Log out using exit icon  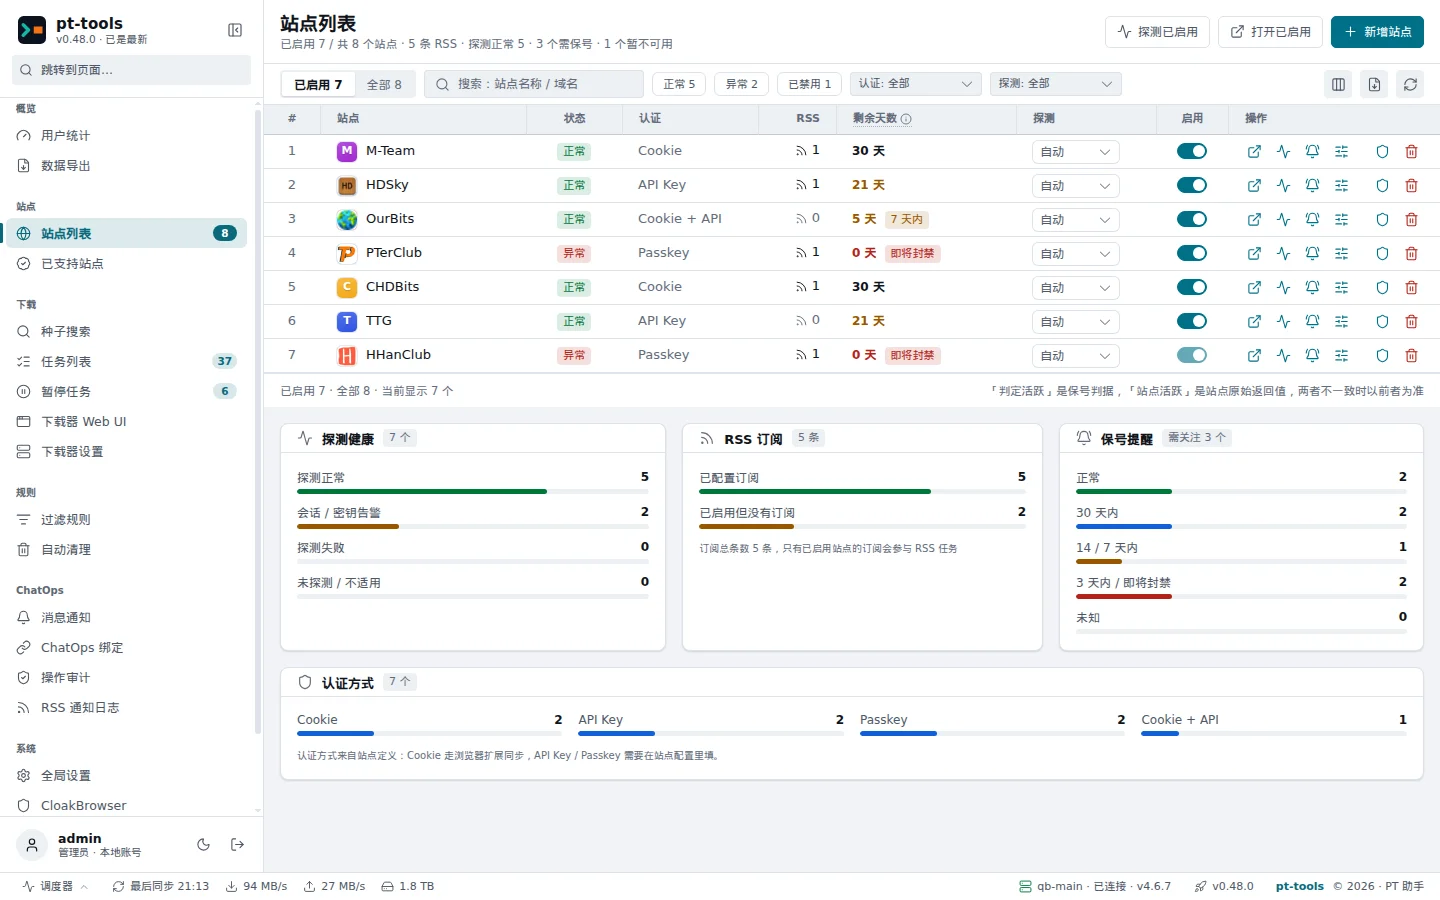(x=237, y=845)
